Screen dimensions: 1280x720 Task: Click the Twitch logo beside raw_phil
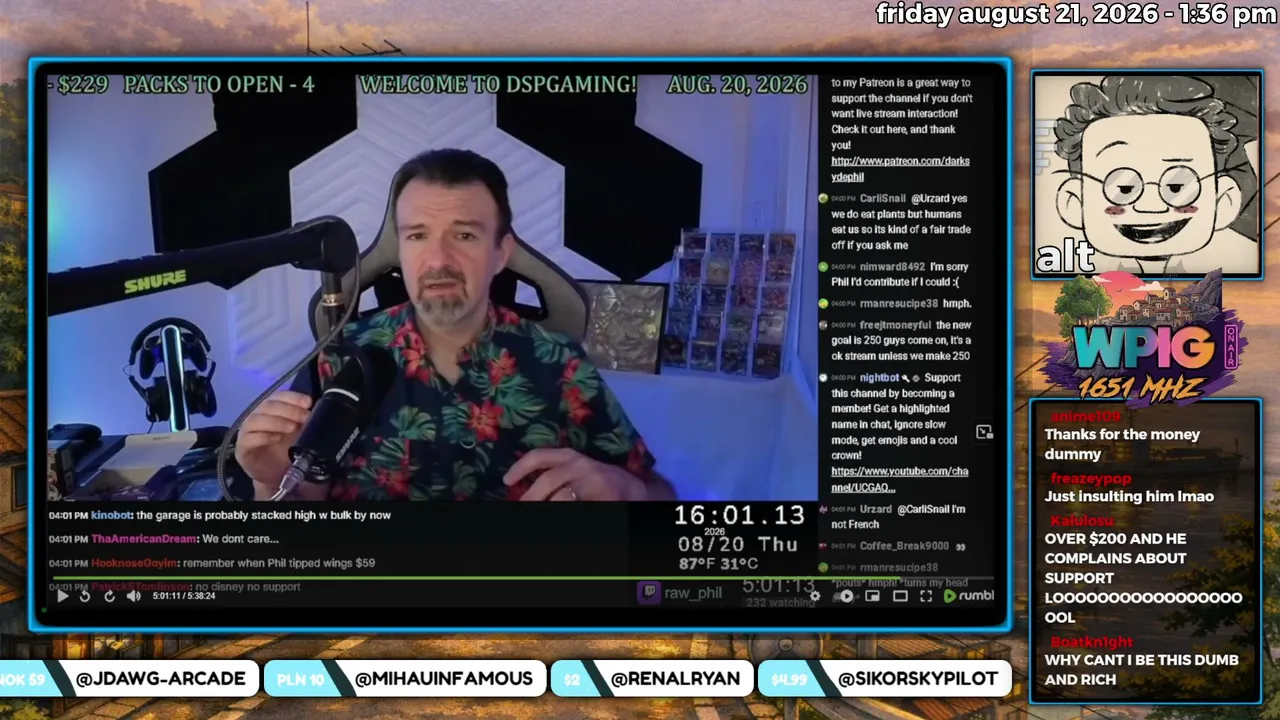649,593
